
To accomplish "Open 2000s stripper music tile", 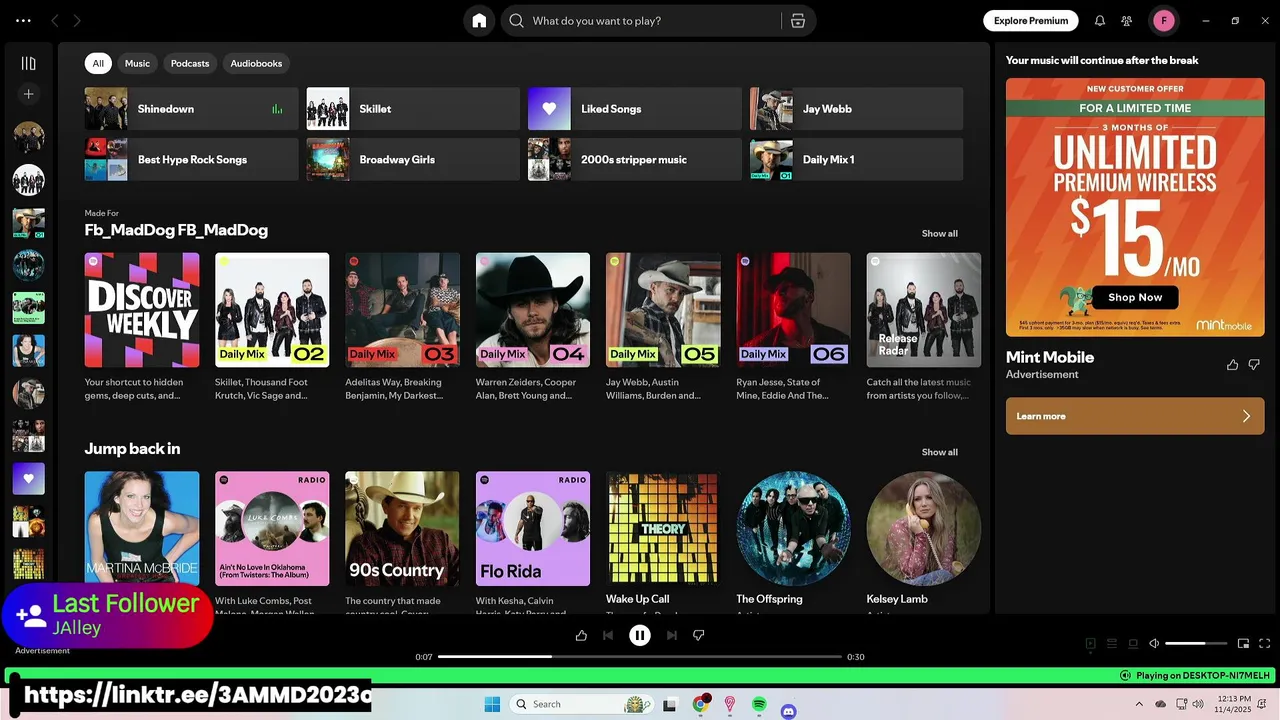I will (635, 159).
